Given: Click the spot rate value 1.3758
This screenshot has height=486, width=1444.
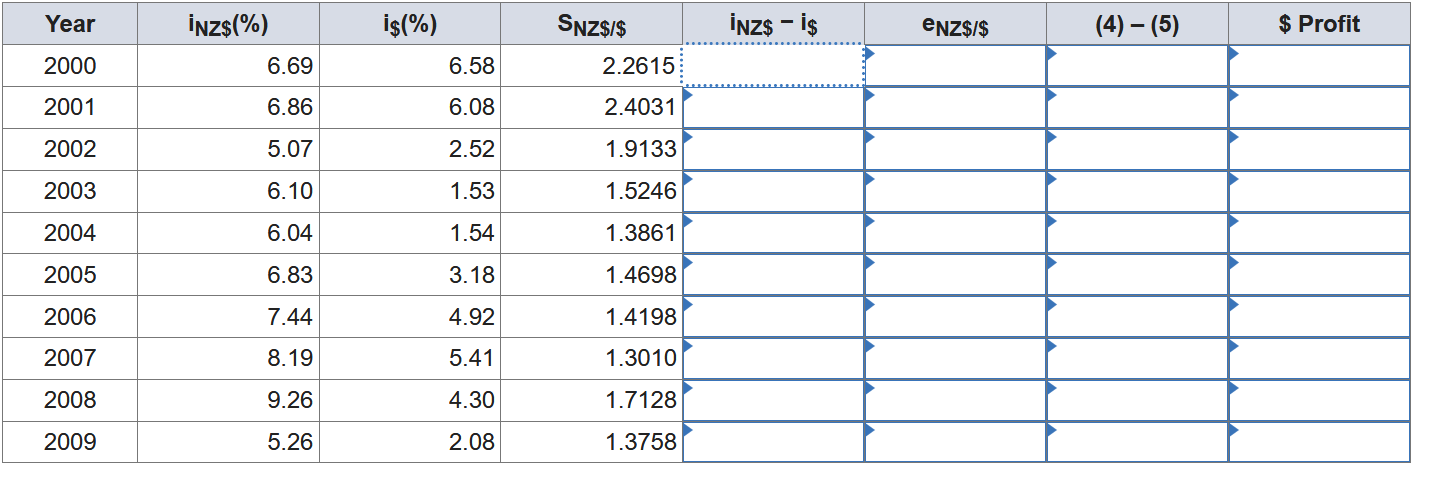Looking at the screenshot, I should (640, 442).
